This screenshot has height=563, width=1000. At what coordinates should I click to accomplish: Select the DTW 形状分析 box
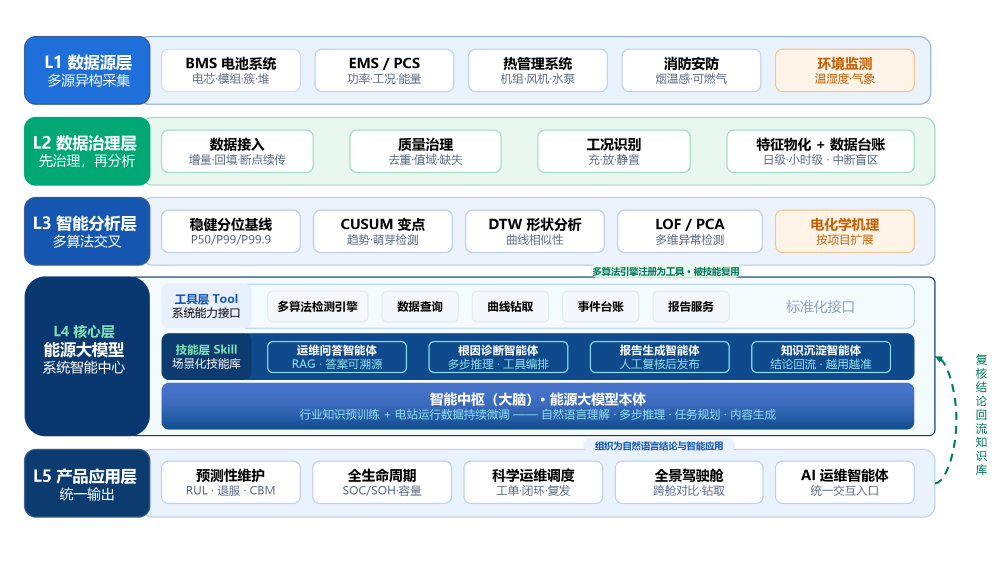click(x=535, y=231)
